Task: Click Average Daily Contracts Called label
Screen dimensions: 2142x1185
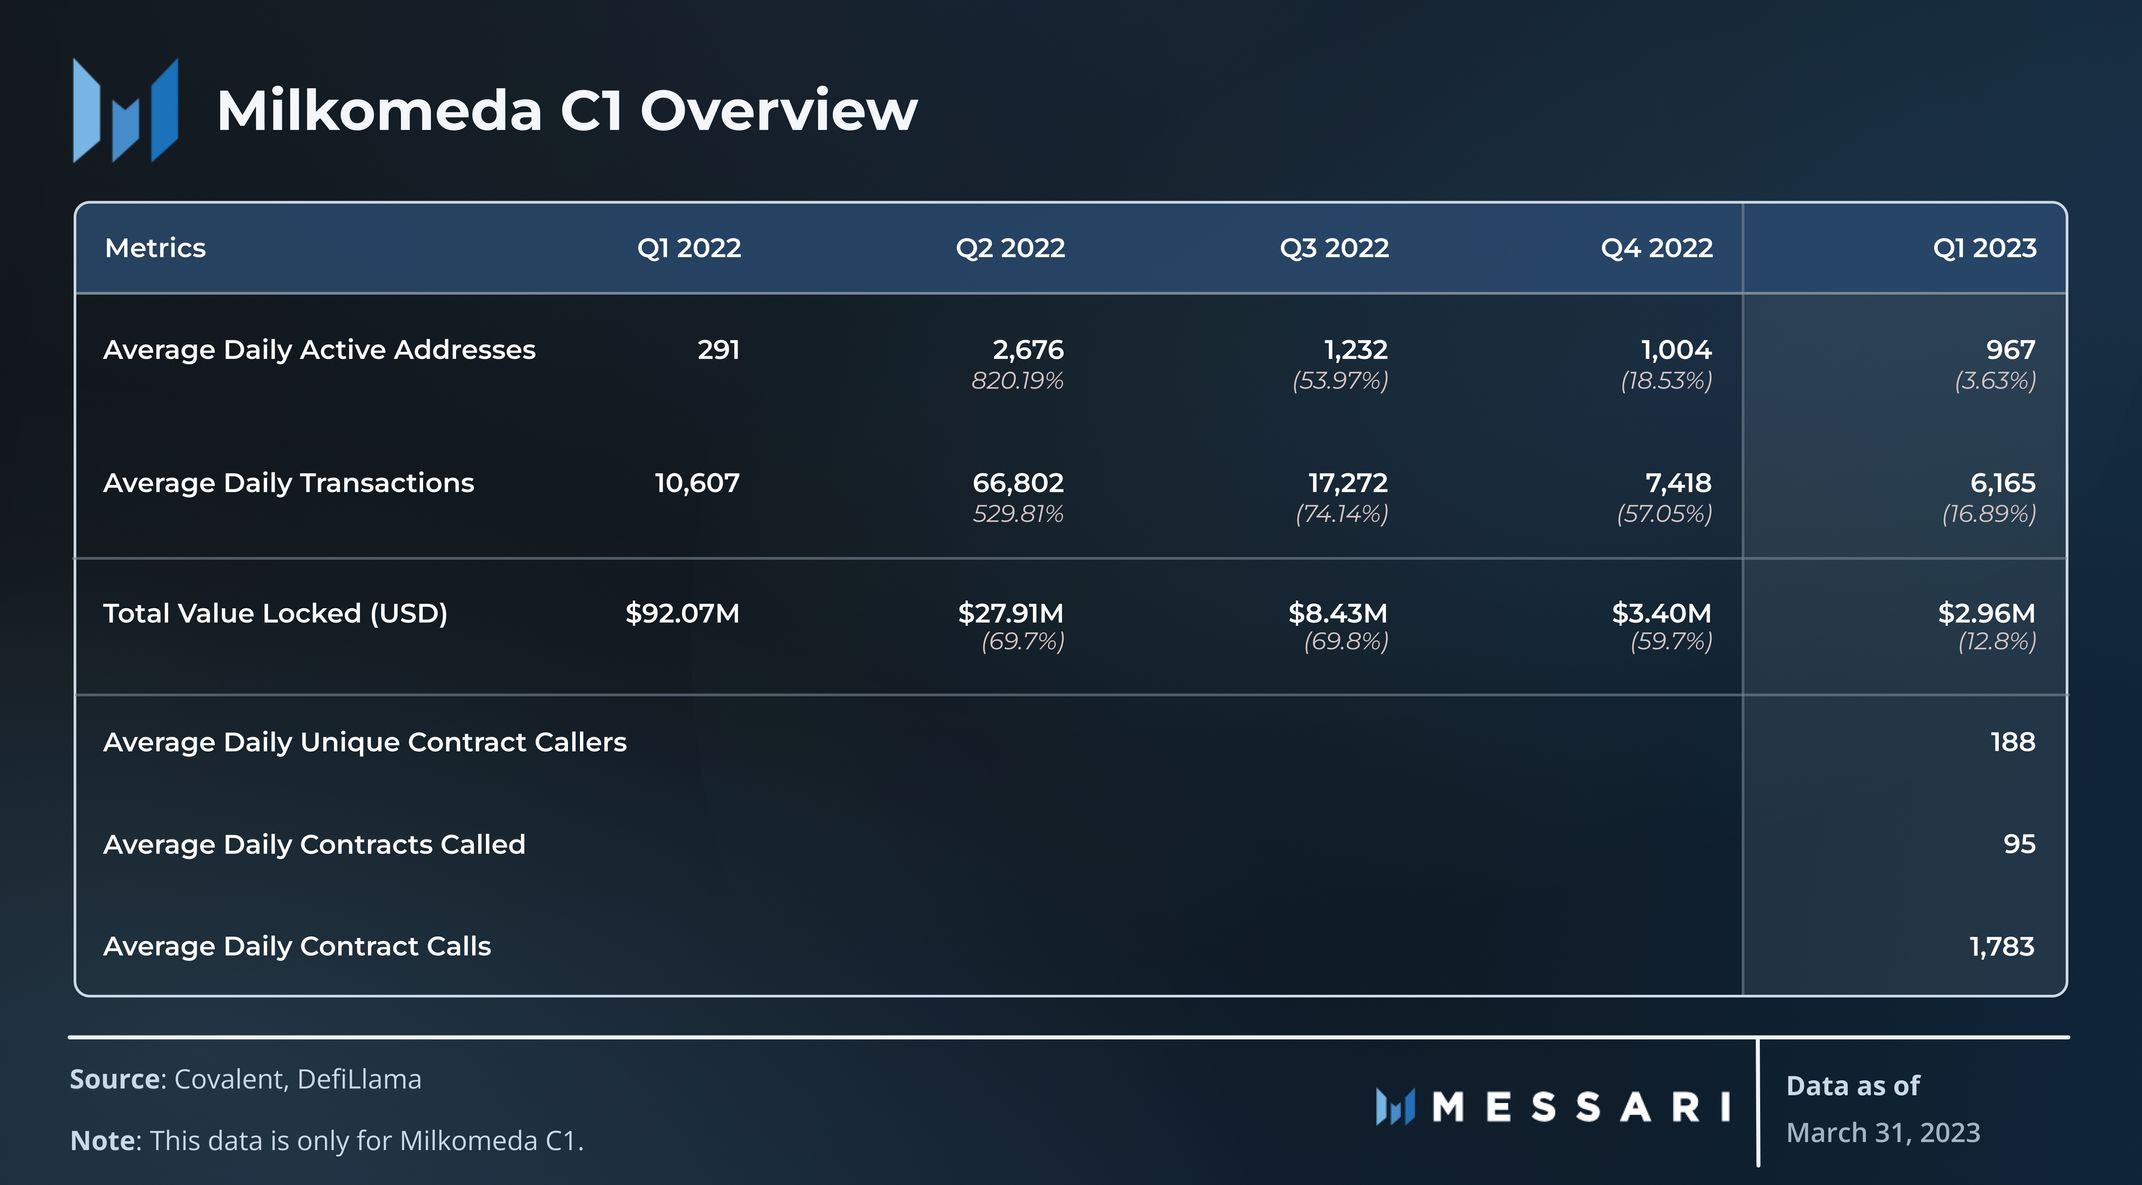Action: 314,844
